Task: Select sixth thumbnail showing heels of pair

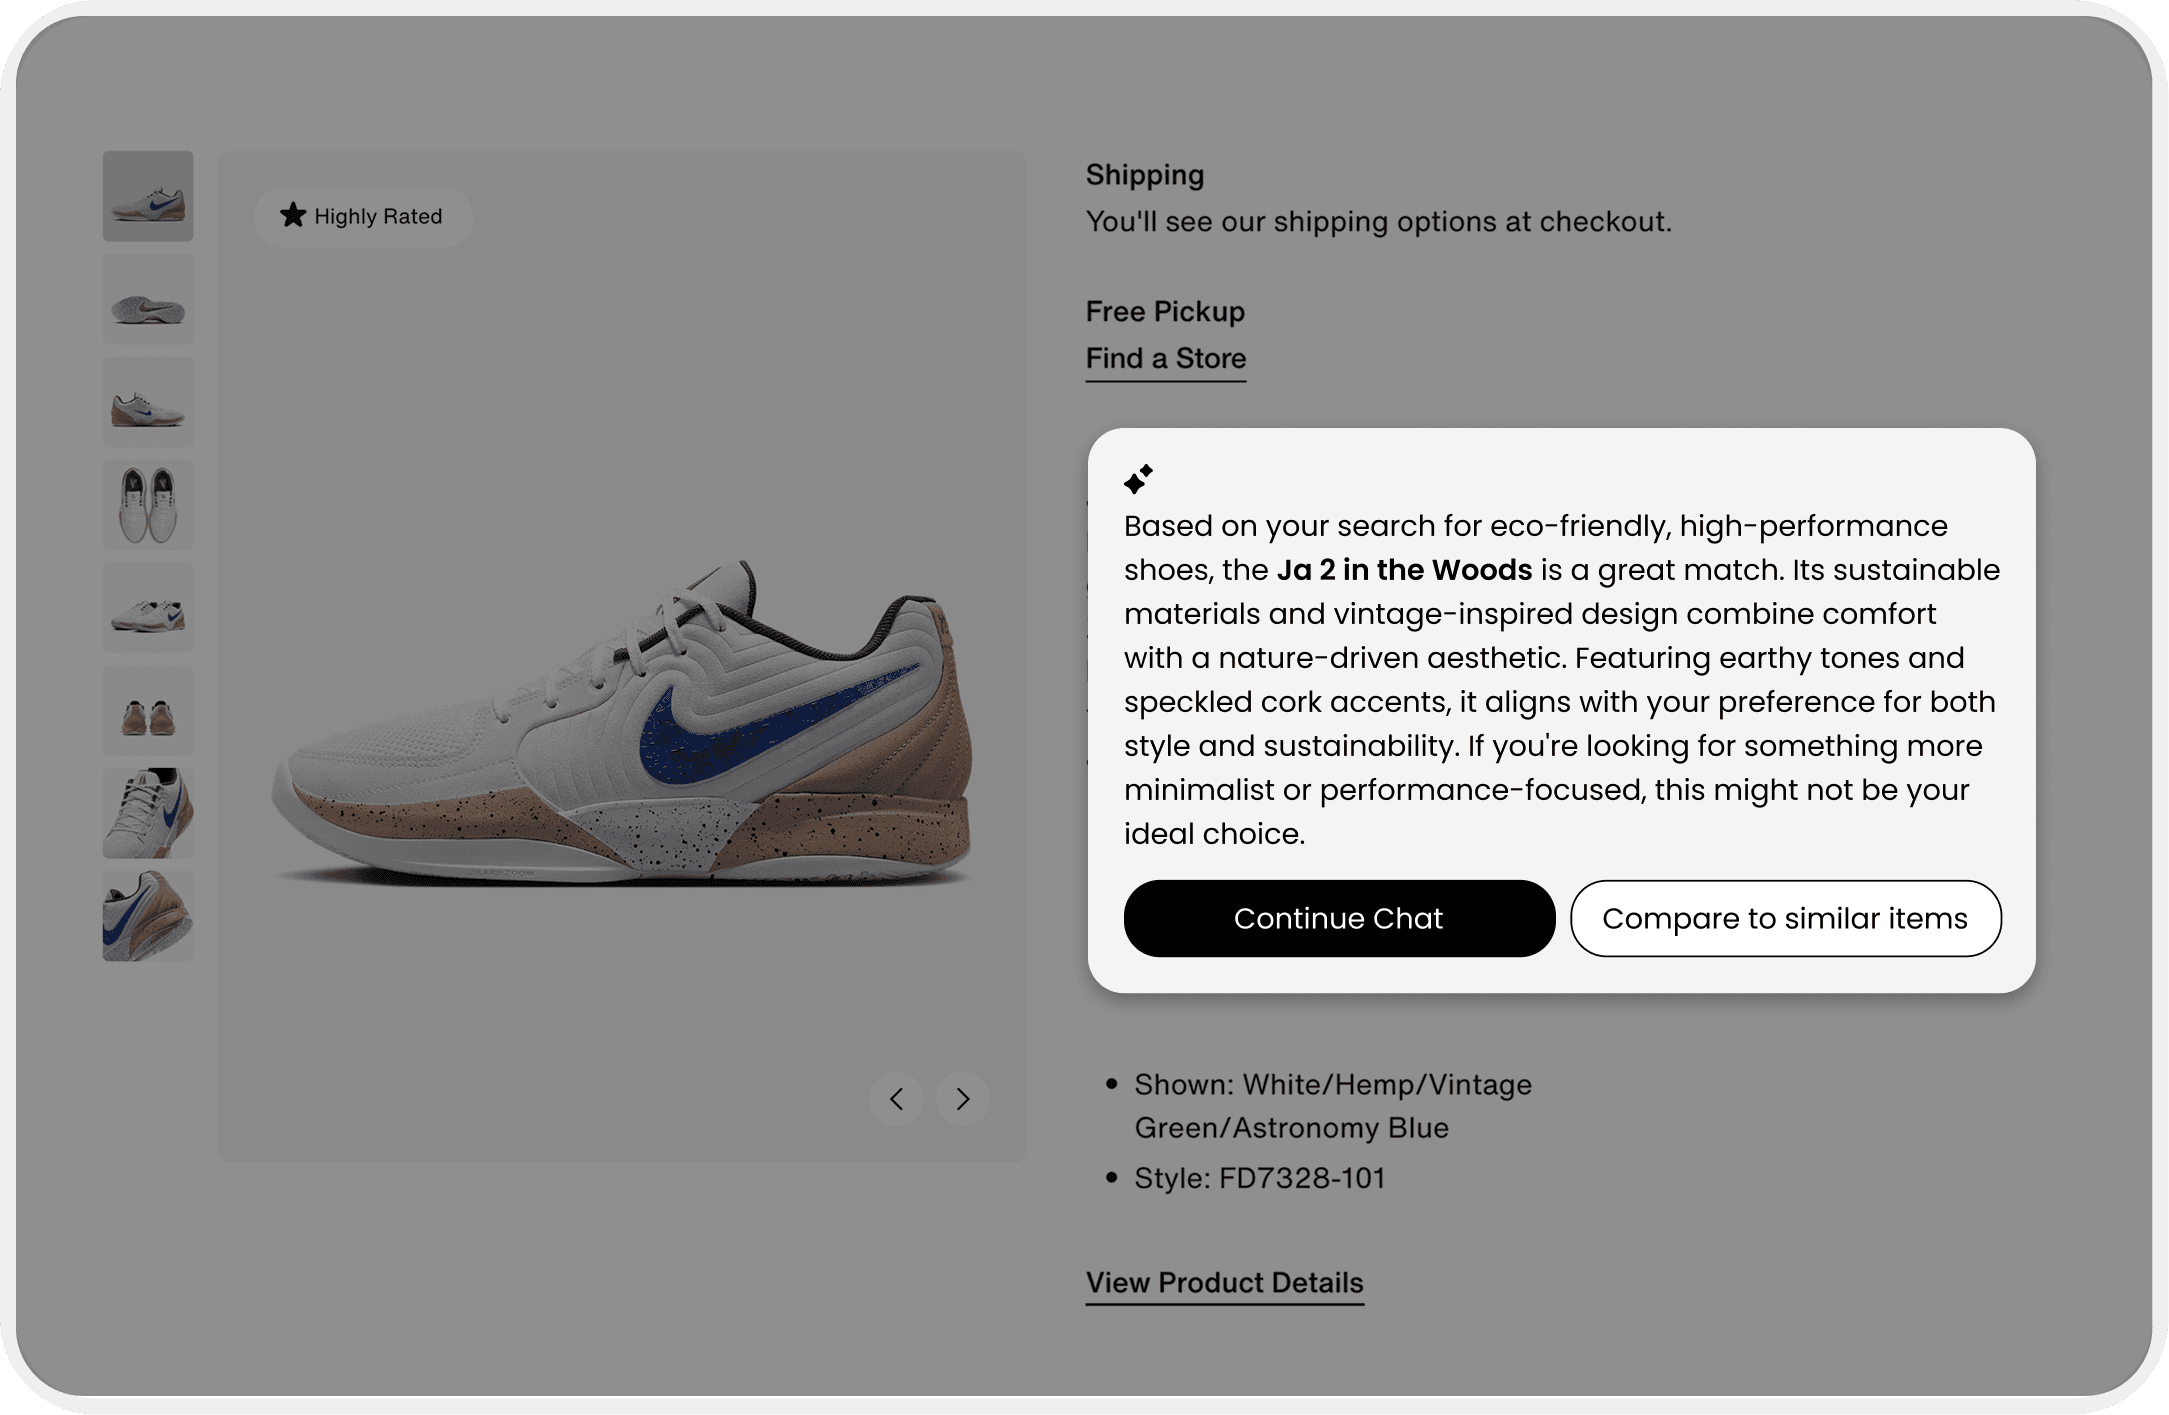Action: pyautogui.click(x=148, y=711)
